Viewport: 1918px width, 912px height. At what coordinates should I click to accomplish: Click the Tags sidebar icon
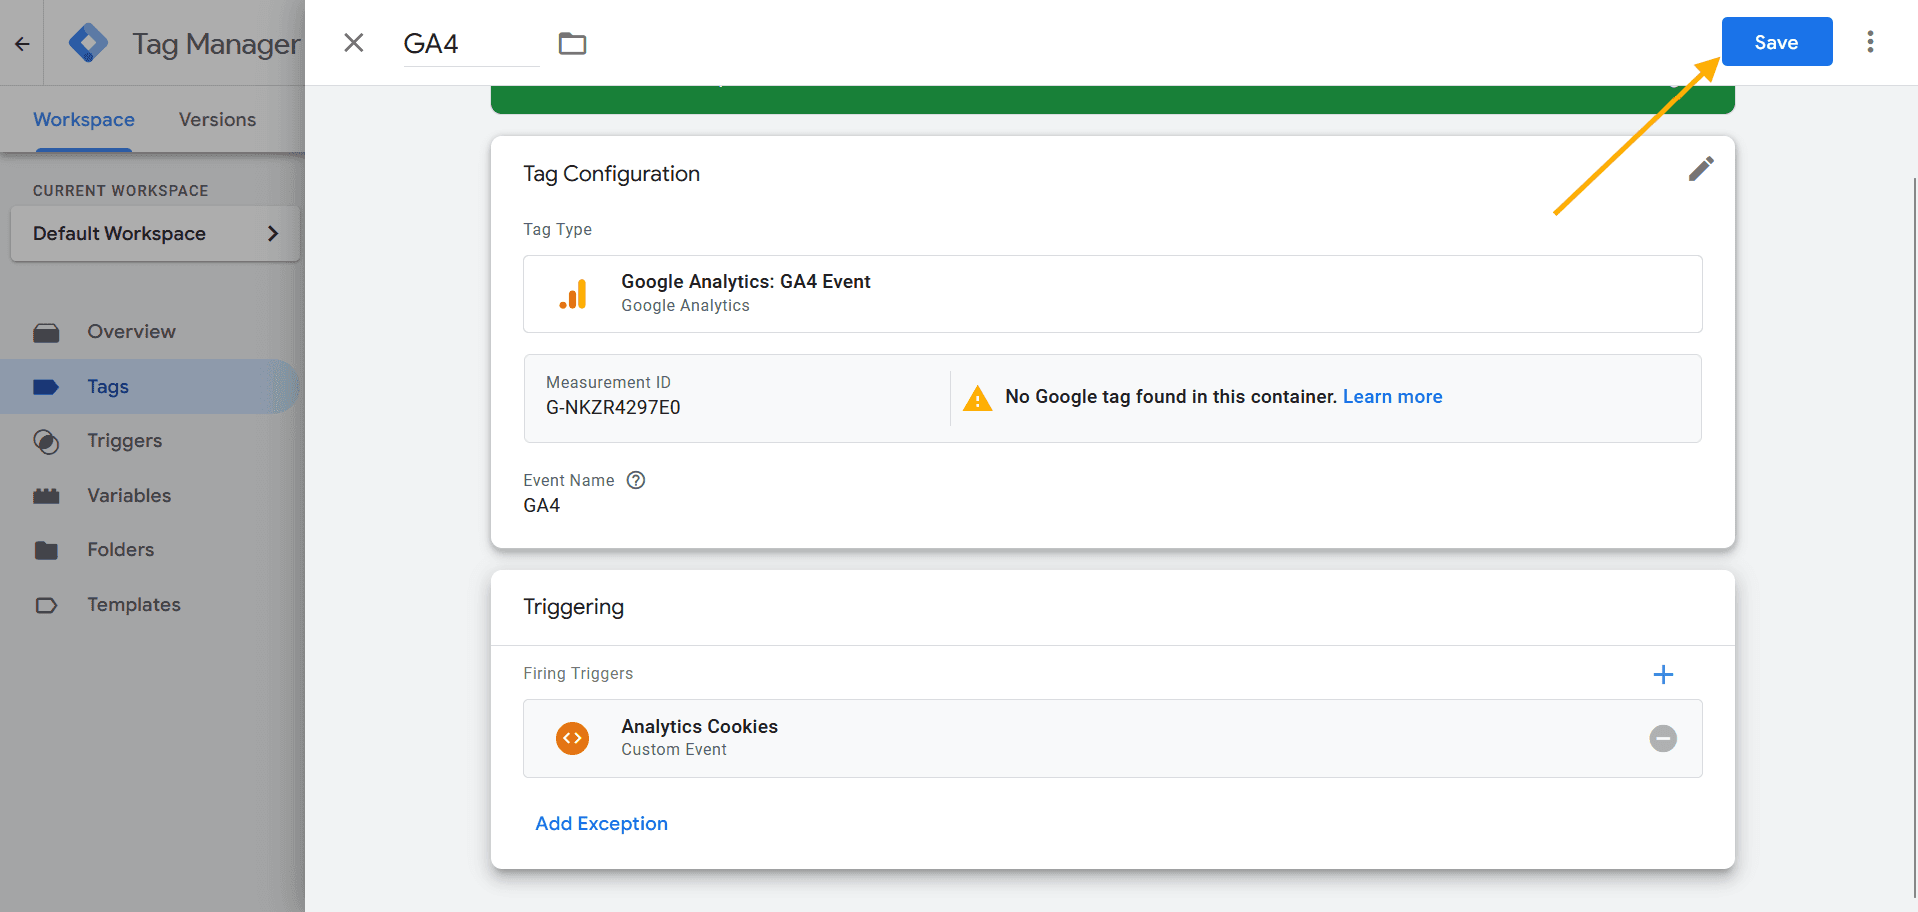46,387
